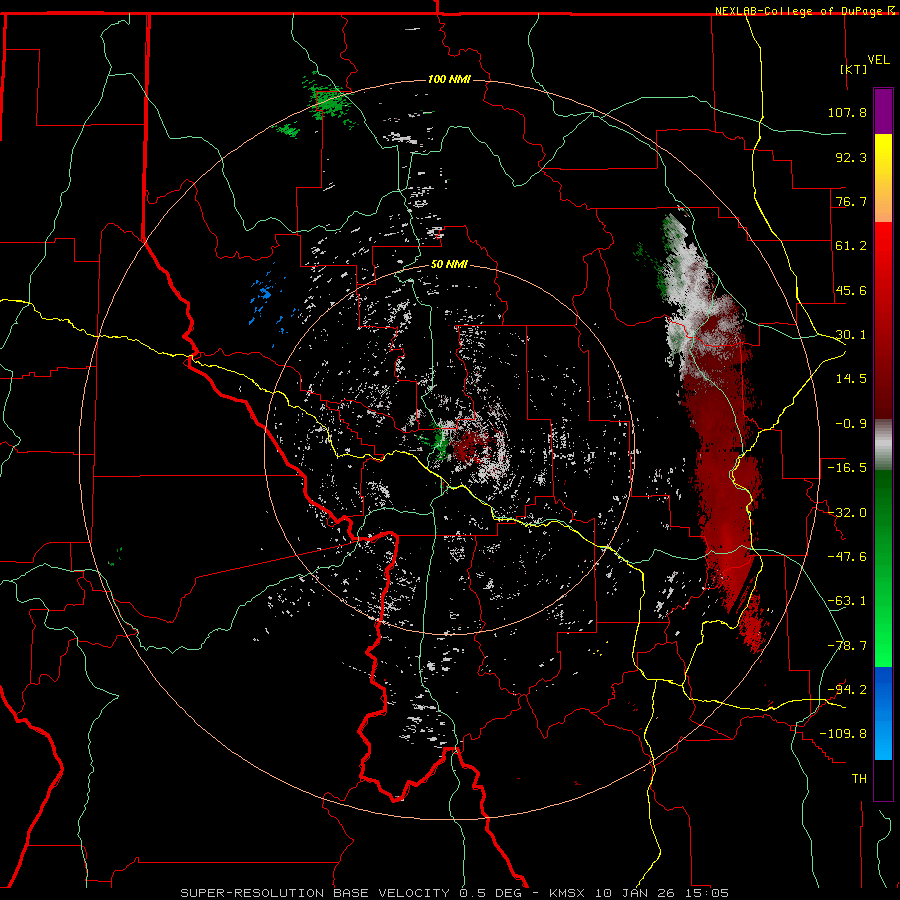Image resolution: width=900 pixels, height=900 pixels.
Task: Pick the purple segment of velocity color bar
Action: pyautogui.click(x=883, y=111)
